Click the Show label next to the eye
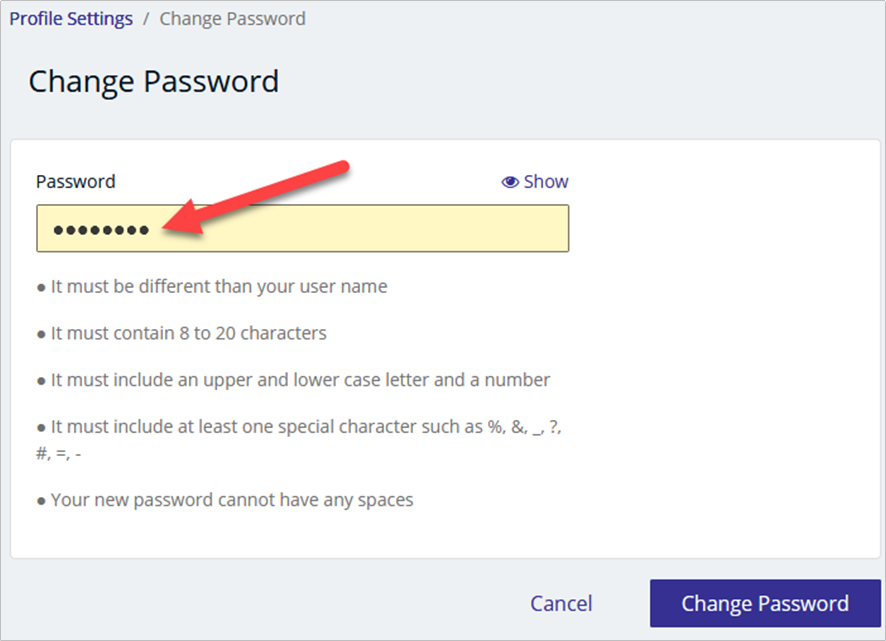The height and width of the screenshot is (641, 886). coord(545,181)
